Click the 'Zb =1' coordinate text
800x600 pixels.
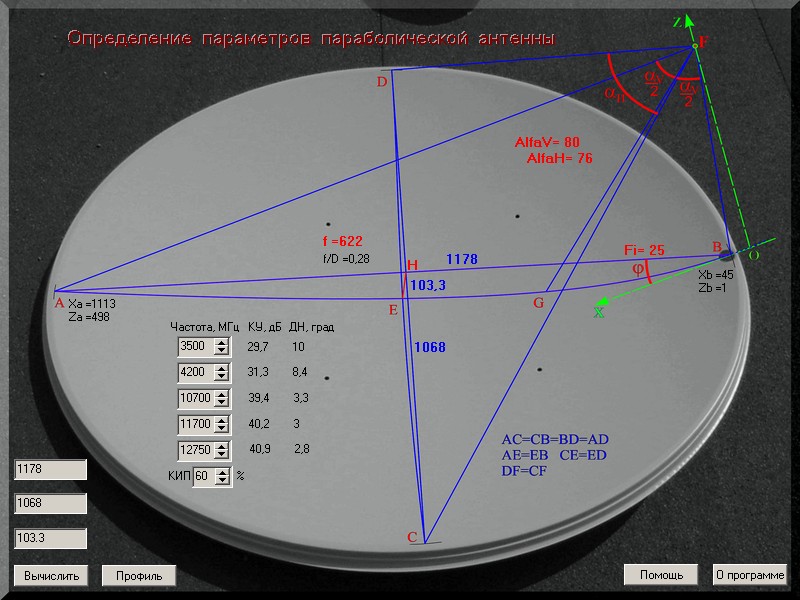(712, 288)
